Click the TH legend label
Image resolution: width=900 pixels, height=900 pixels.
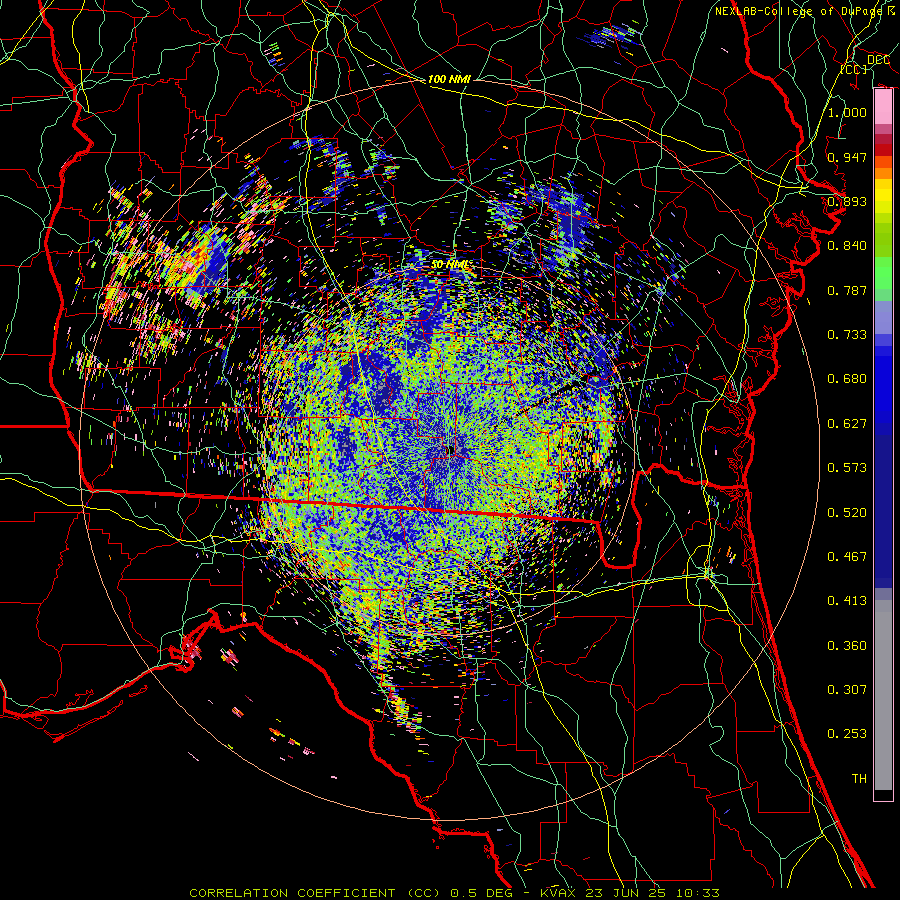tap(859, 779)
